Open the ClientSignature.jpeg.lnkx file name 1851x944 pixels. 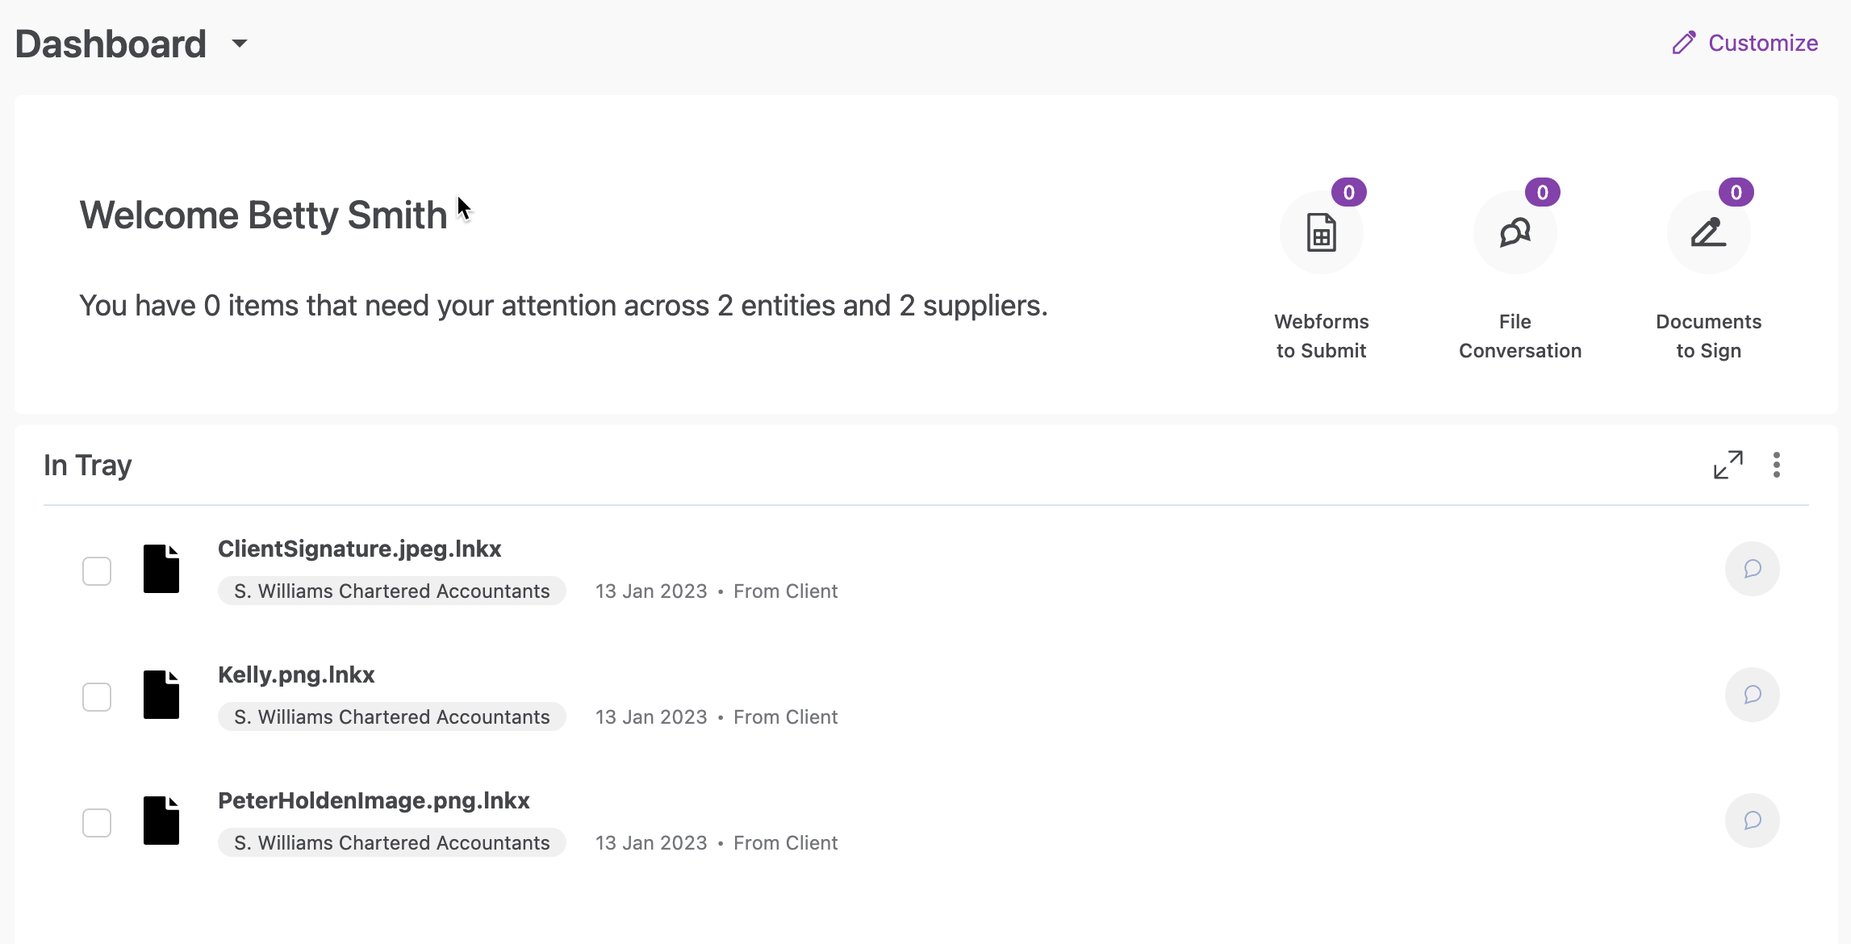coord(359,549)
